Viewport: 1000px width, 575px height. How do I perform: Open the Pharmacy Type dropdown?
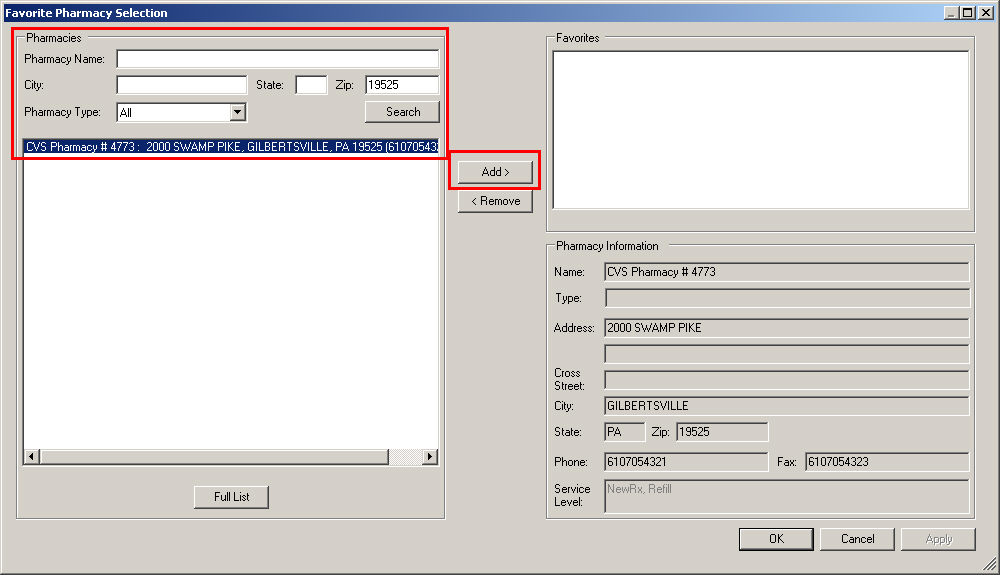click(237, 112)
